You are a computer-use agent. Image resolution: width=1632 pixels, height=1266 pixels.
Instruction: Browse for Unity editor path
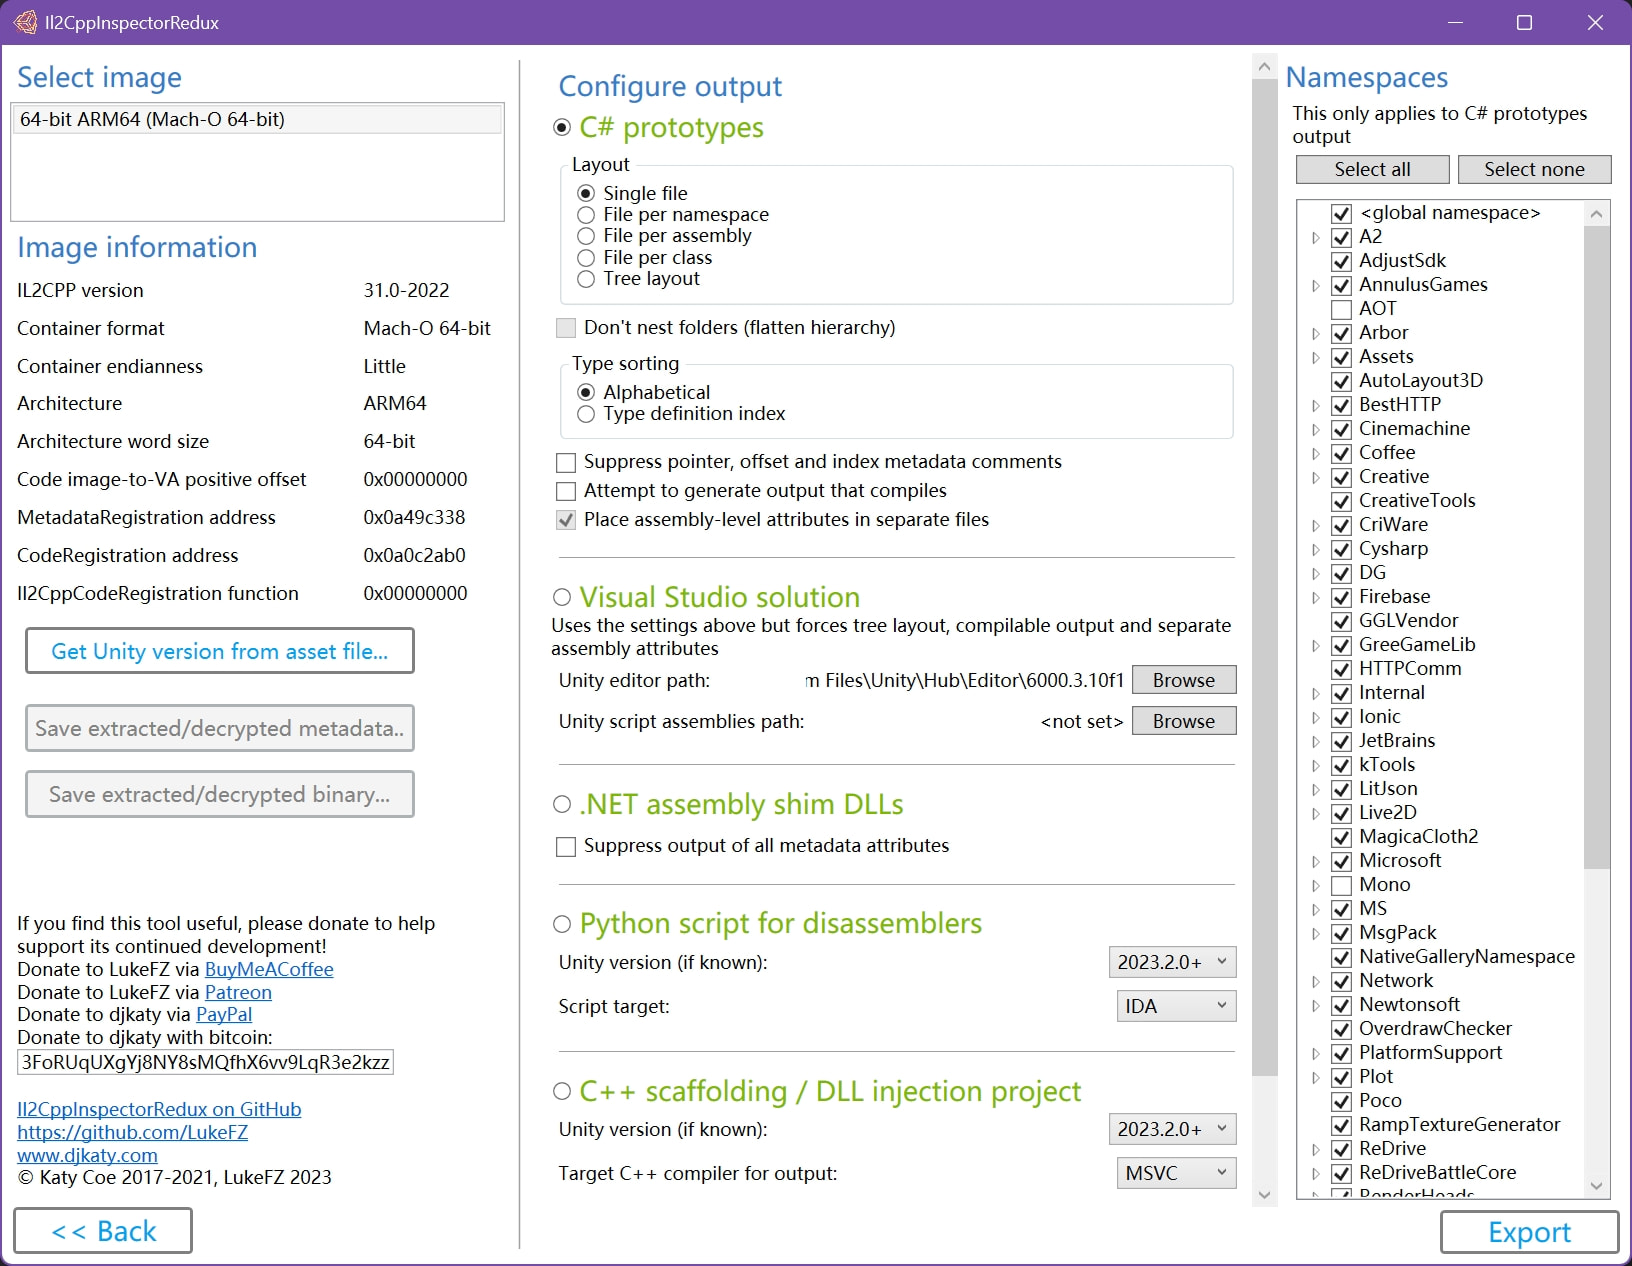[1184, 680]
